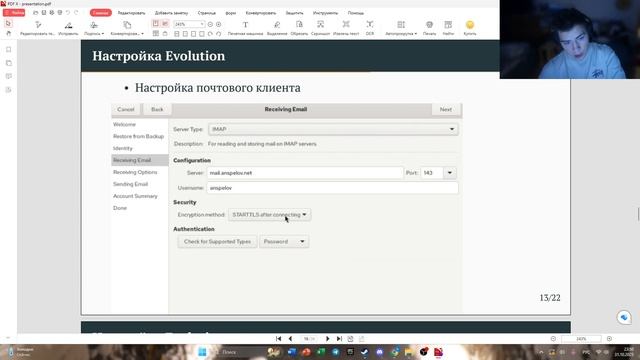
Task: Choose the Выделение highlight tool
Action: 277,28
